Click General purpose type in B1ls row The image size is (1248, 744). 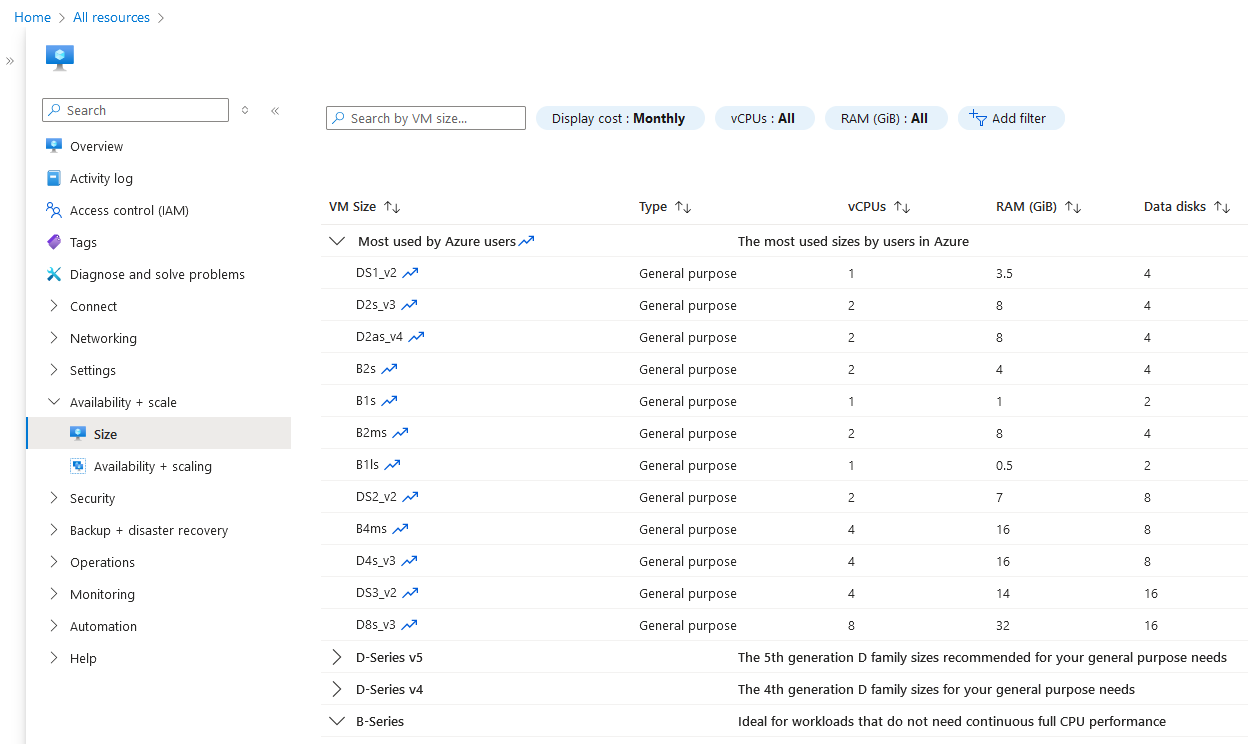(x=688, y=465)
